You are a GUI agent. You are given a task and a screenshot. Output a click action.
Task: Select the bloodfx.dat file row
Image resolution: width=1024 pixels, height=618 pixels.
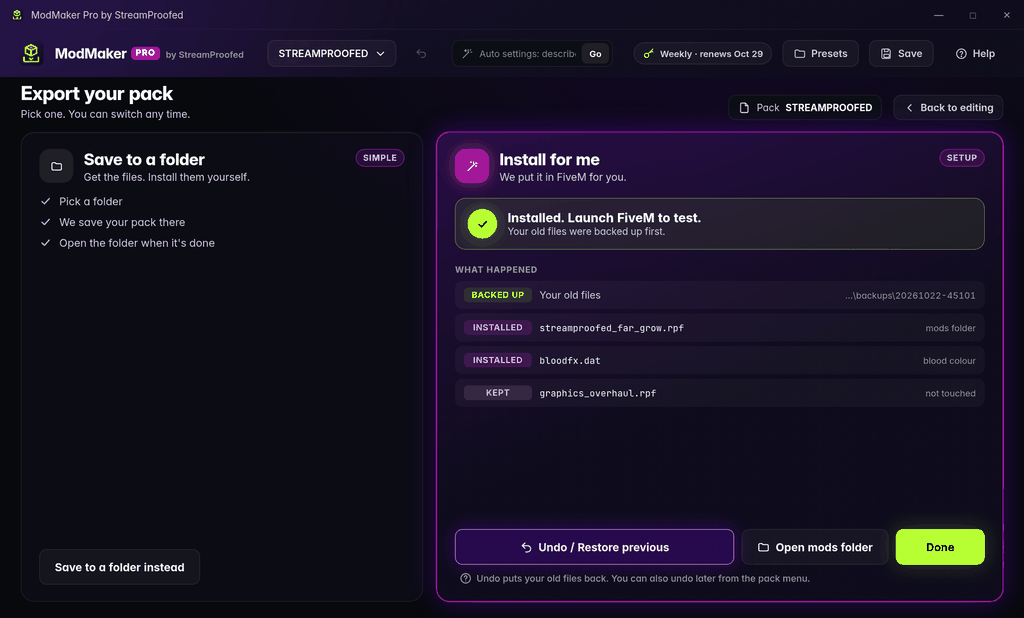pos(720,361)
